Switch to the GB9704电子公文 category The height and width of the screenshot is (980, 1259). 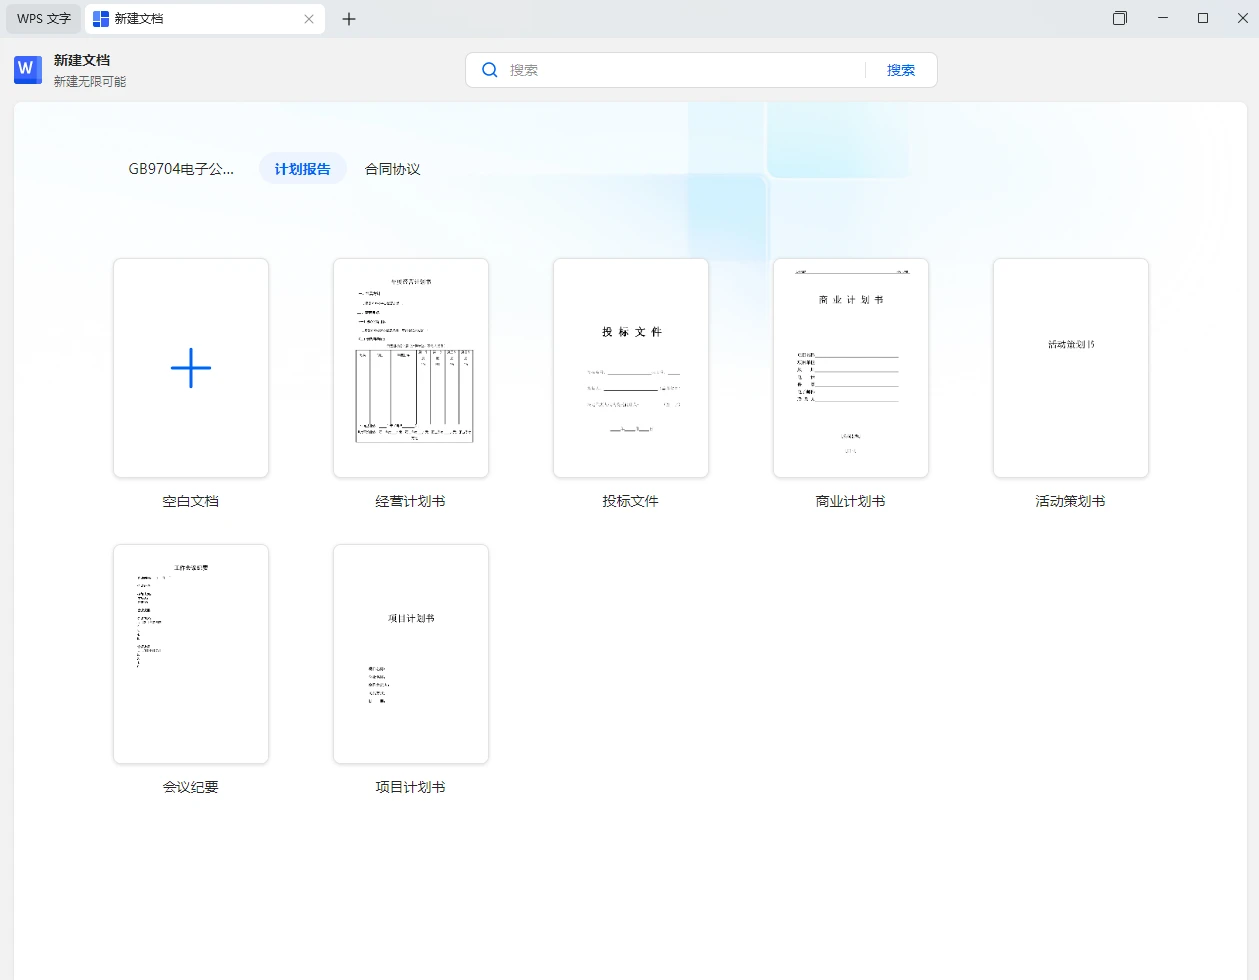(x=180, y=168)
